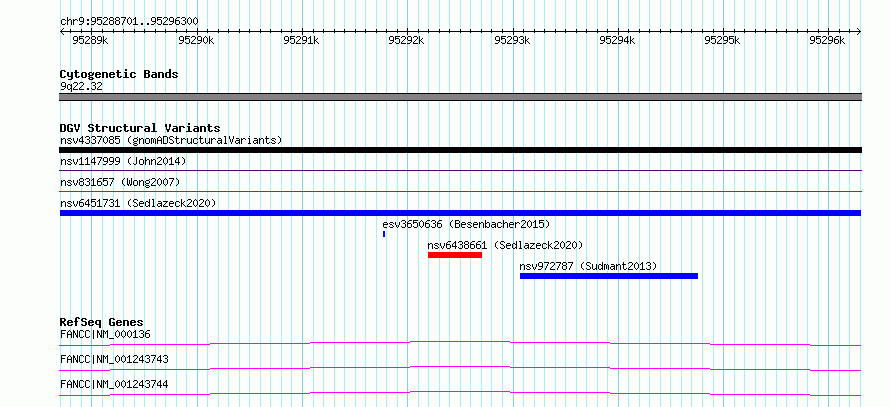The height and width of the screenshot is (407, 890).
Task: Open the nsv972787 (Sudmant2013) label
Action: [588, 266]
